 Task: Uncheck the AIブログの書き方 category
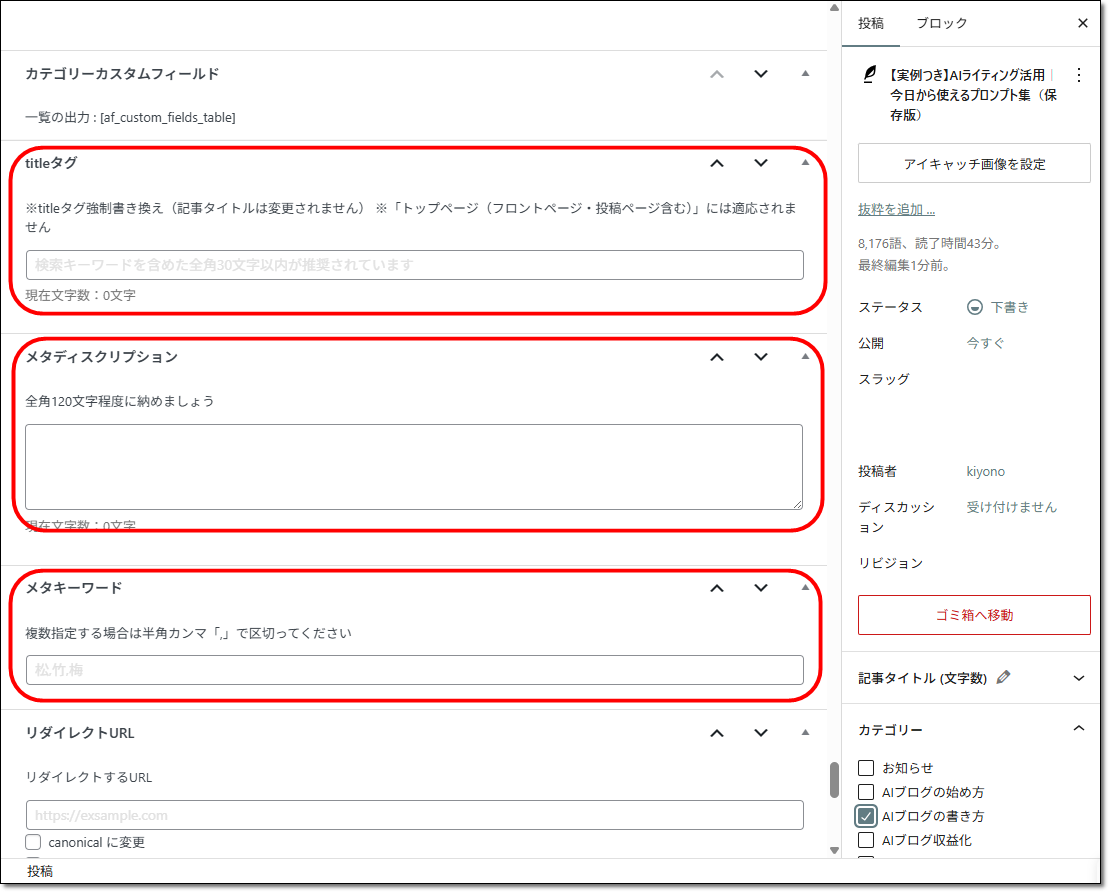(x=865, y=815)
